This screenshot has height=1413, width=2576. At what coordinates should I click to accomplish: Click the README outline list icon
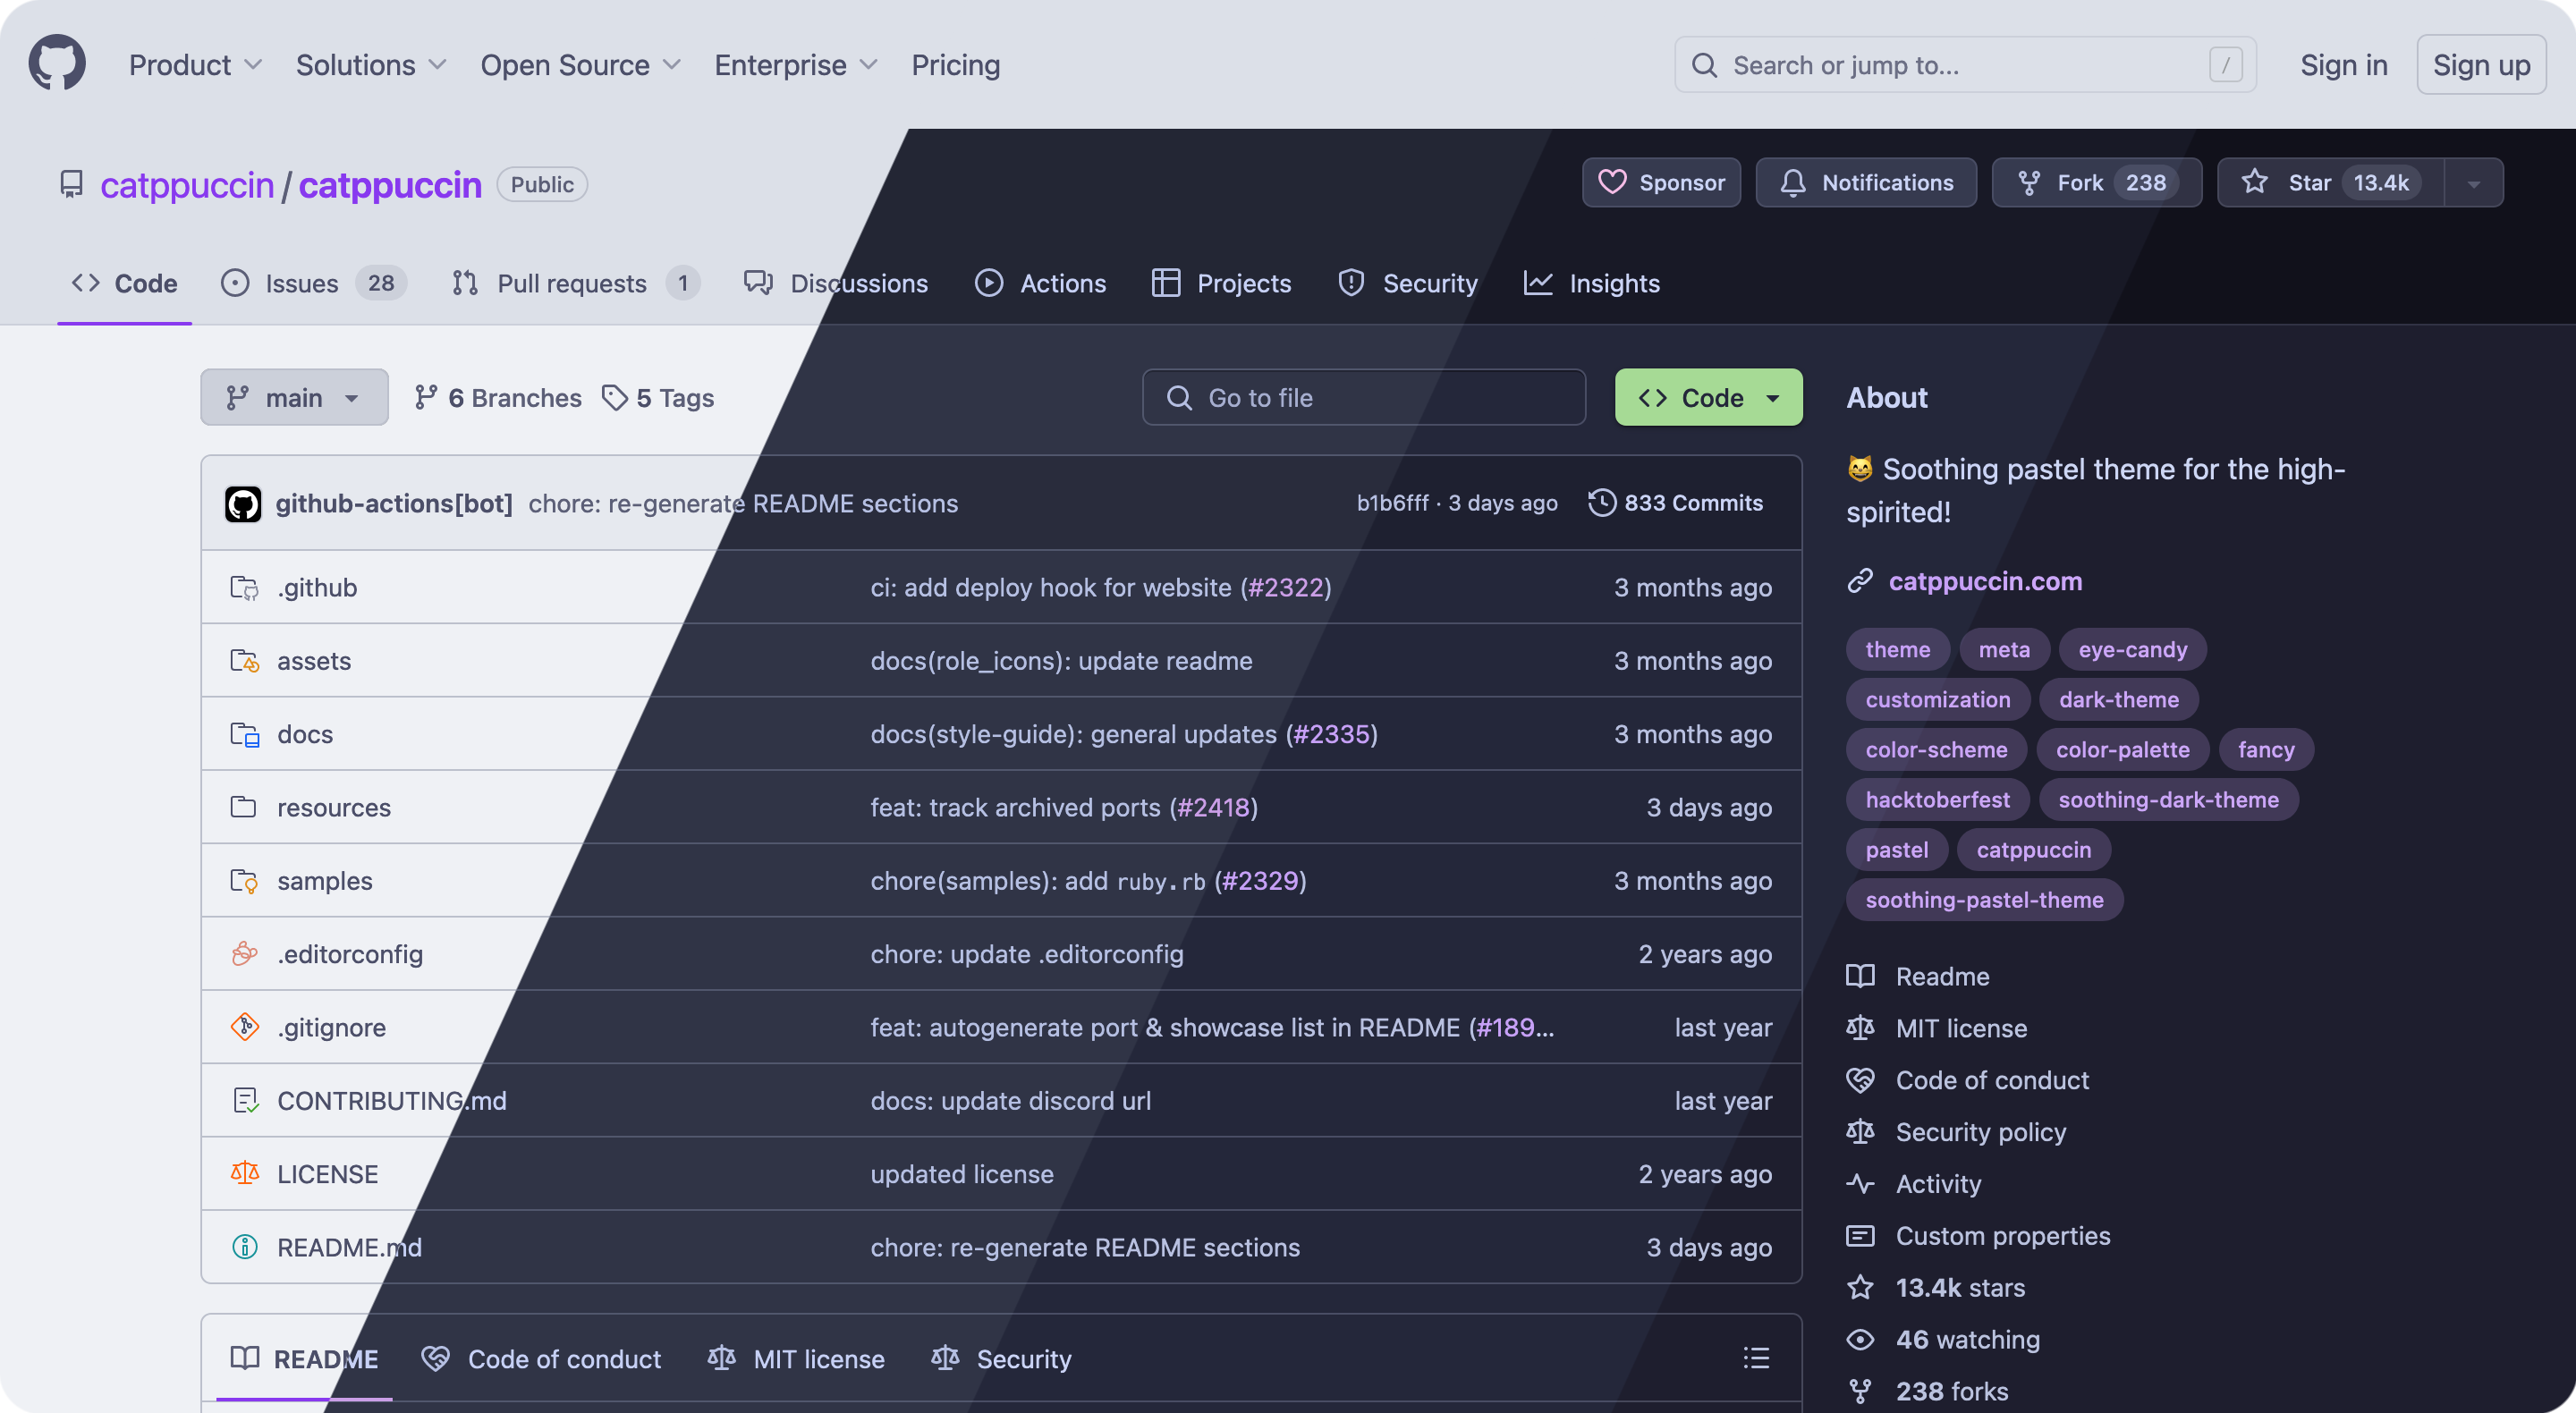(1756, 1358)
